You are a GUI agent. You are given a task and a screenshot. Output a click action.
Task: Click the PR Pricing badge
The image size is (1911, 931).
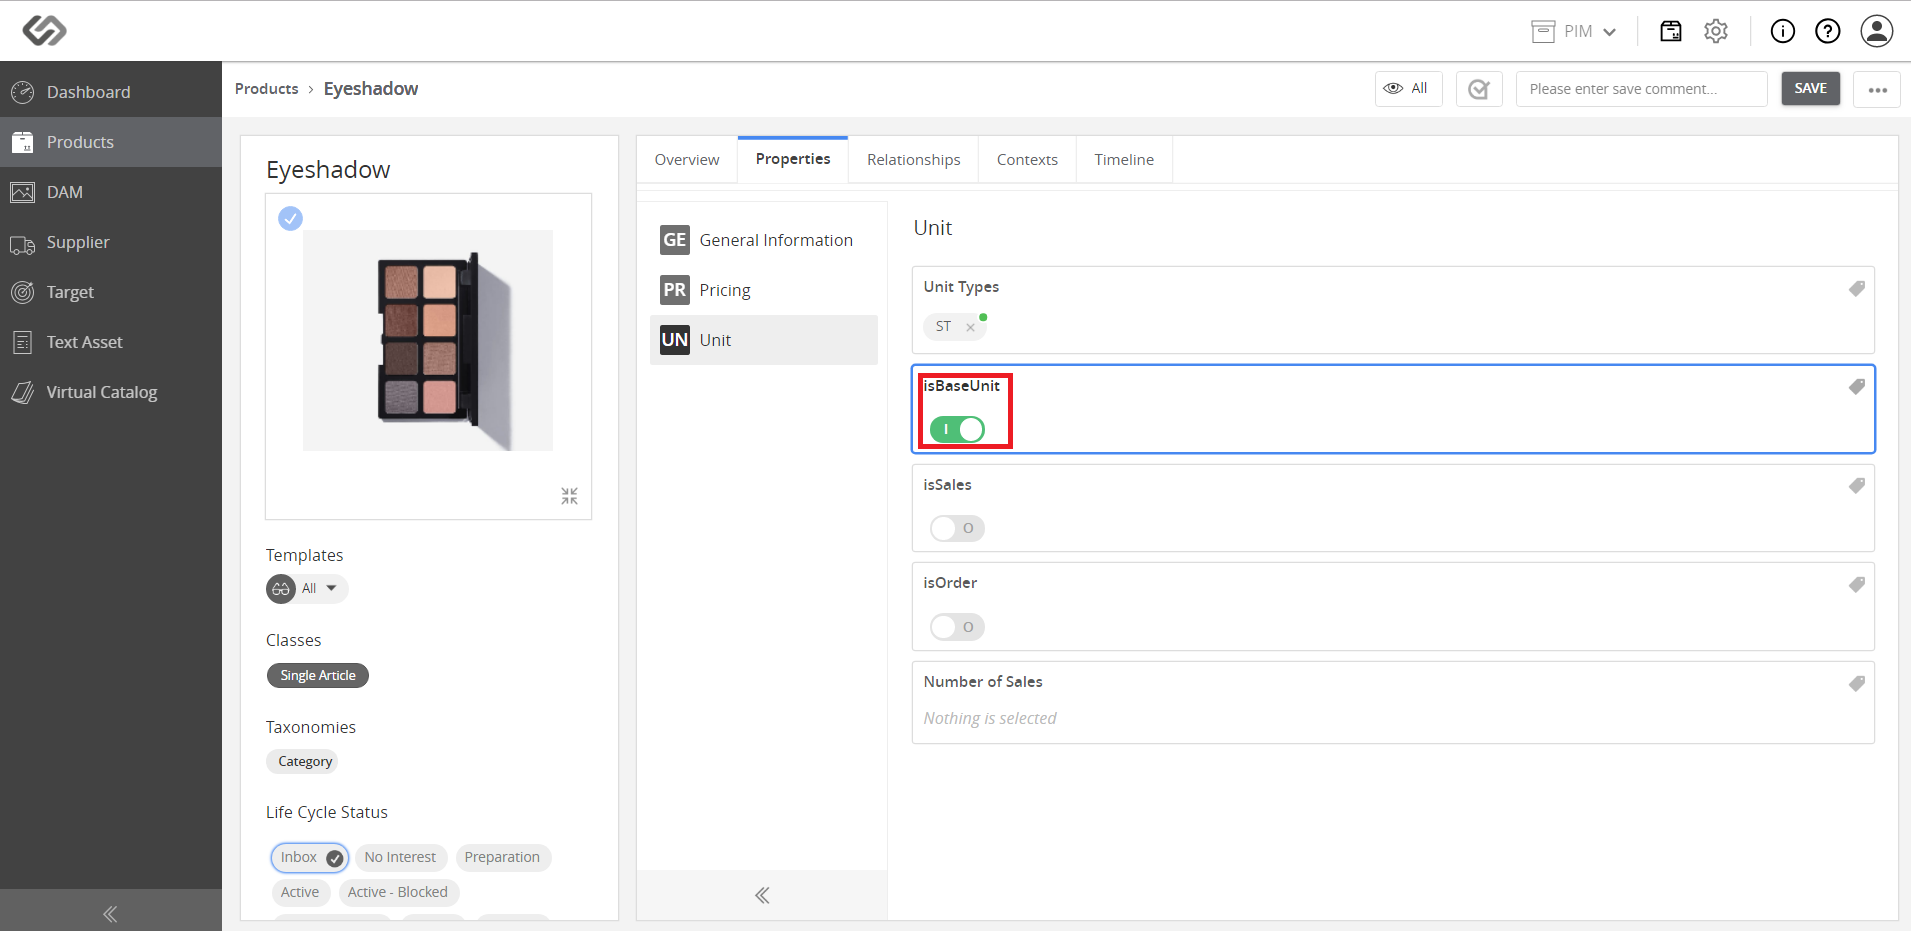coord(675,290)
